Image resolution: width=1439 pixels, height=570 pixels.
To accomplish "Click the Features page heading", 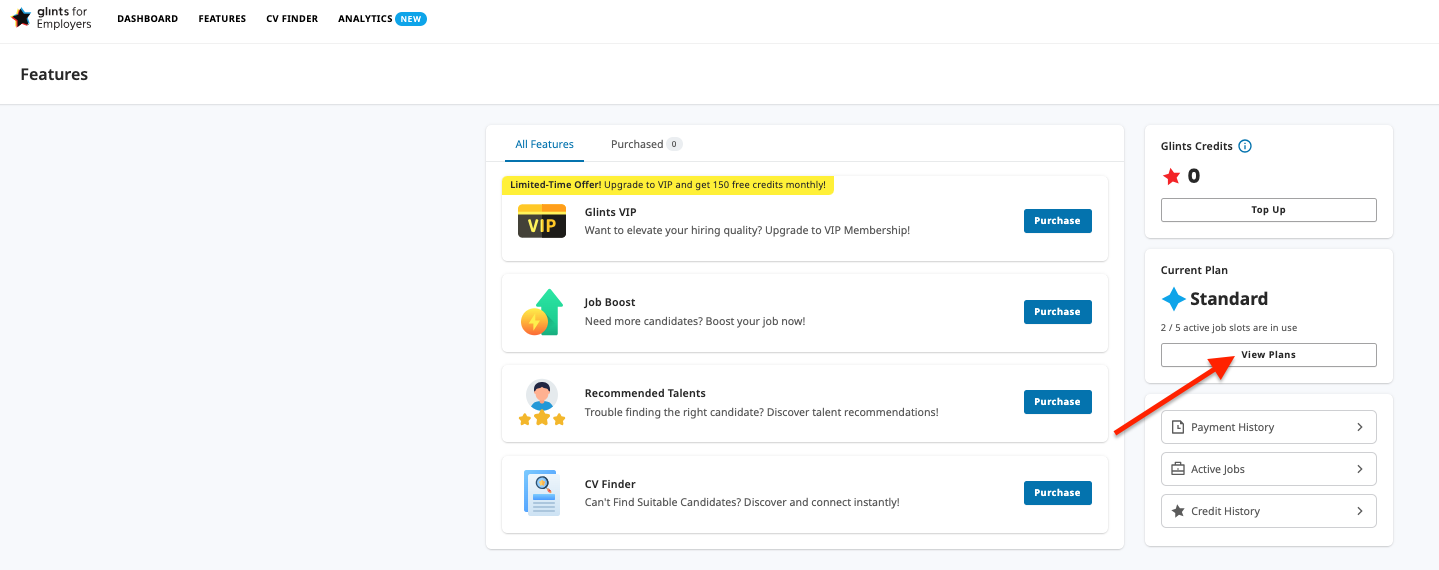I will click(x=54, y=74).
